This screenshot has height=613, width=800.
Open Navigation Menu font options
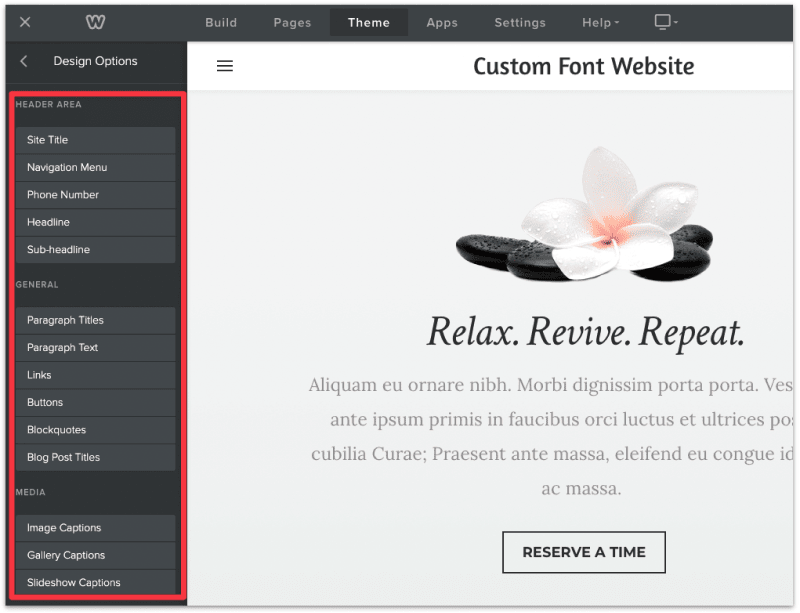[x=95, y=167]
